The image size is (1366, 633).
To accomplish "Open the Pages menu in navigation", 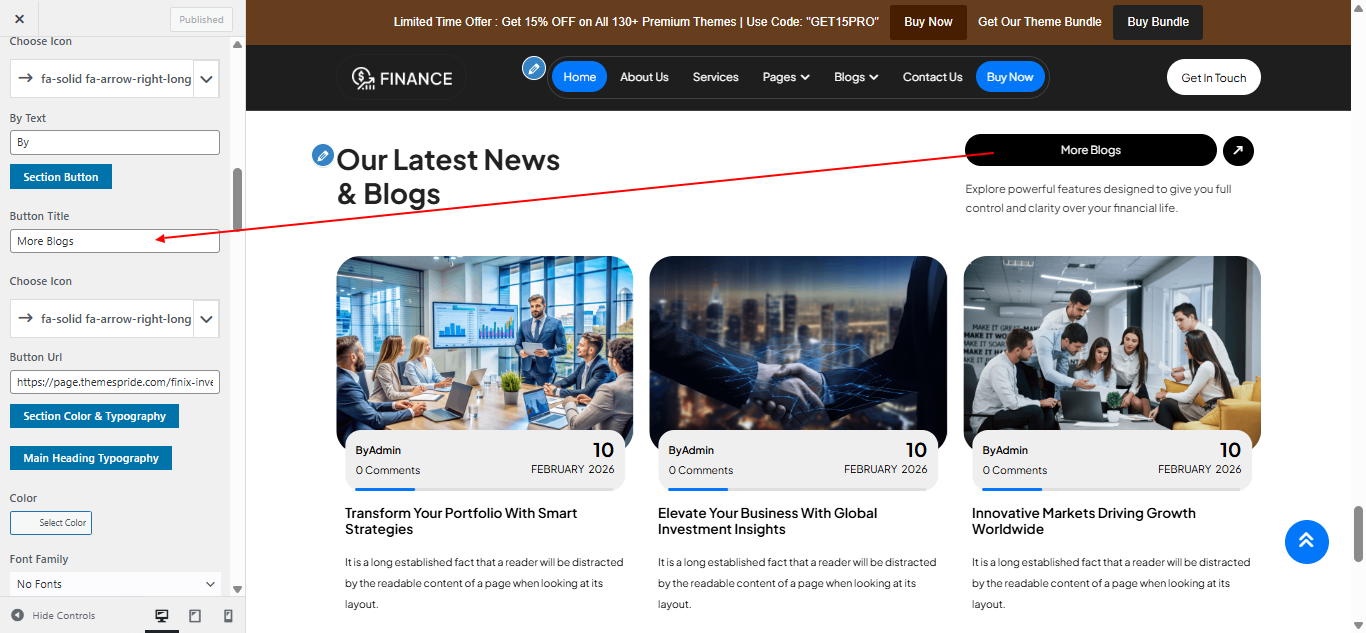I will tap(786, 77).
